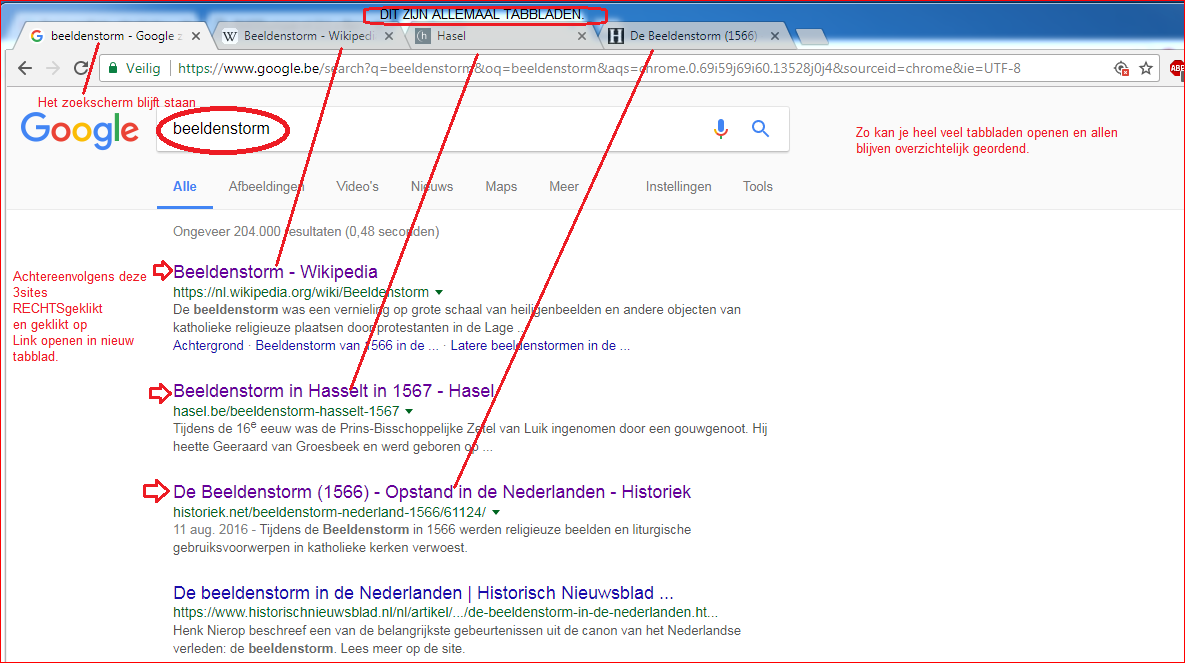Viewport: 1185px width, 663px height.
Task: Switch to the Nieuws search tab
Action: 431,187
